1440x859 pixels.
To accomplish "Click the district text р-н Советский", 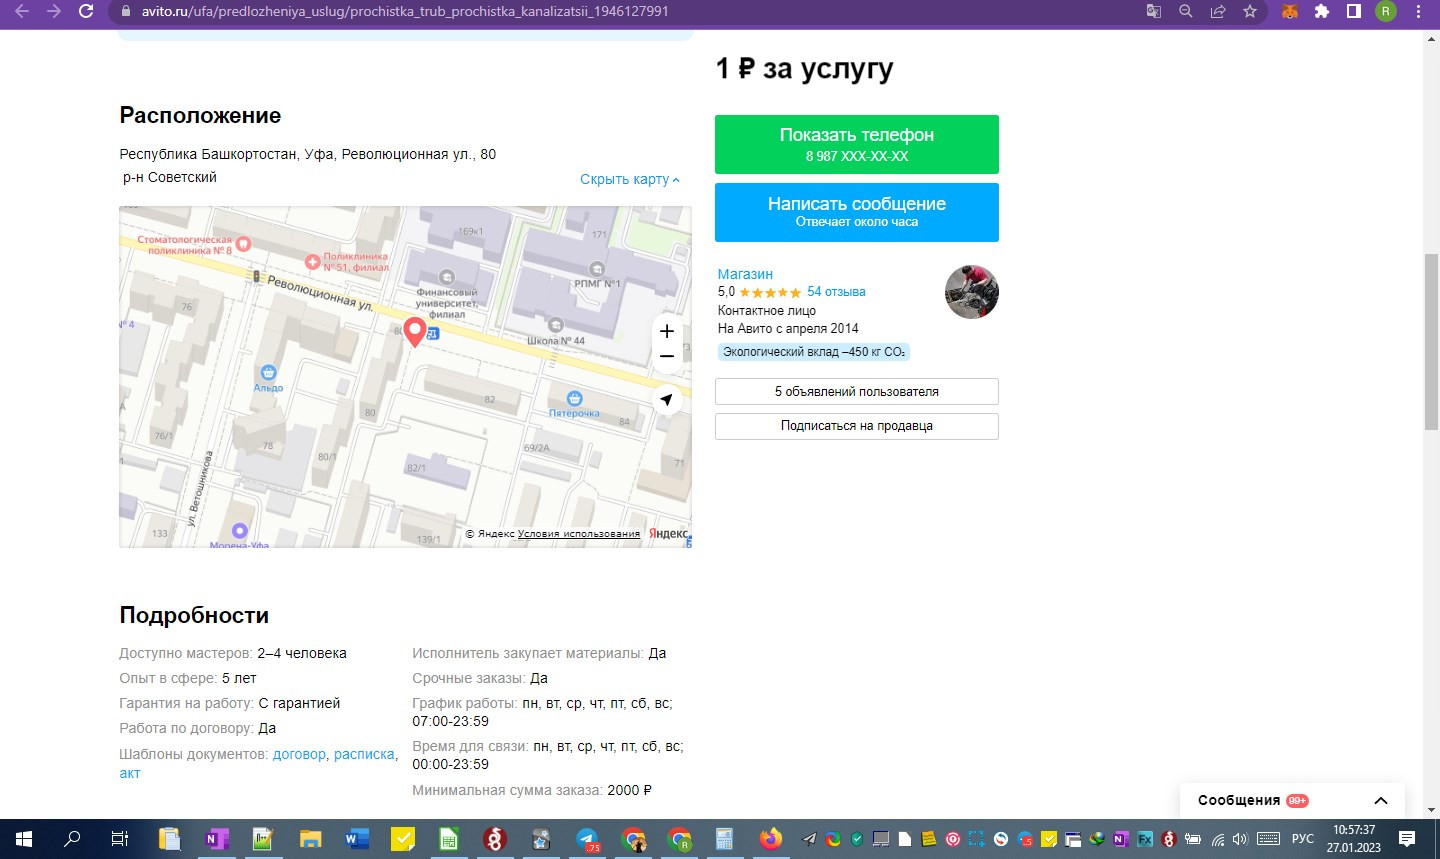I will 170,177.
